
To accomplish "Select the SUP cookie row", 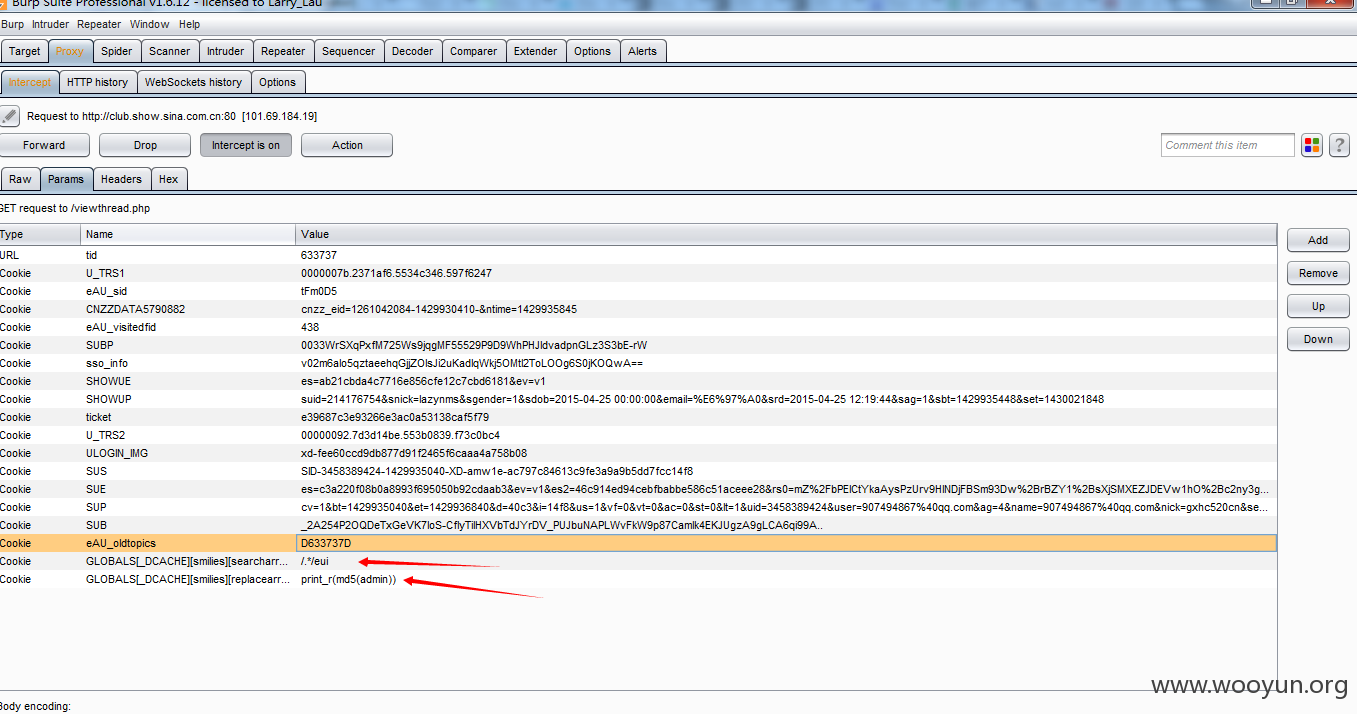I will (x=638, y=507).
